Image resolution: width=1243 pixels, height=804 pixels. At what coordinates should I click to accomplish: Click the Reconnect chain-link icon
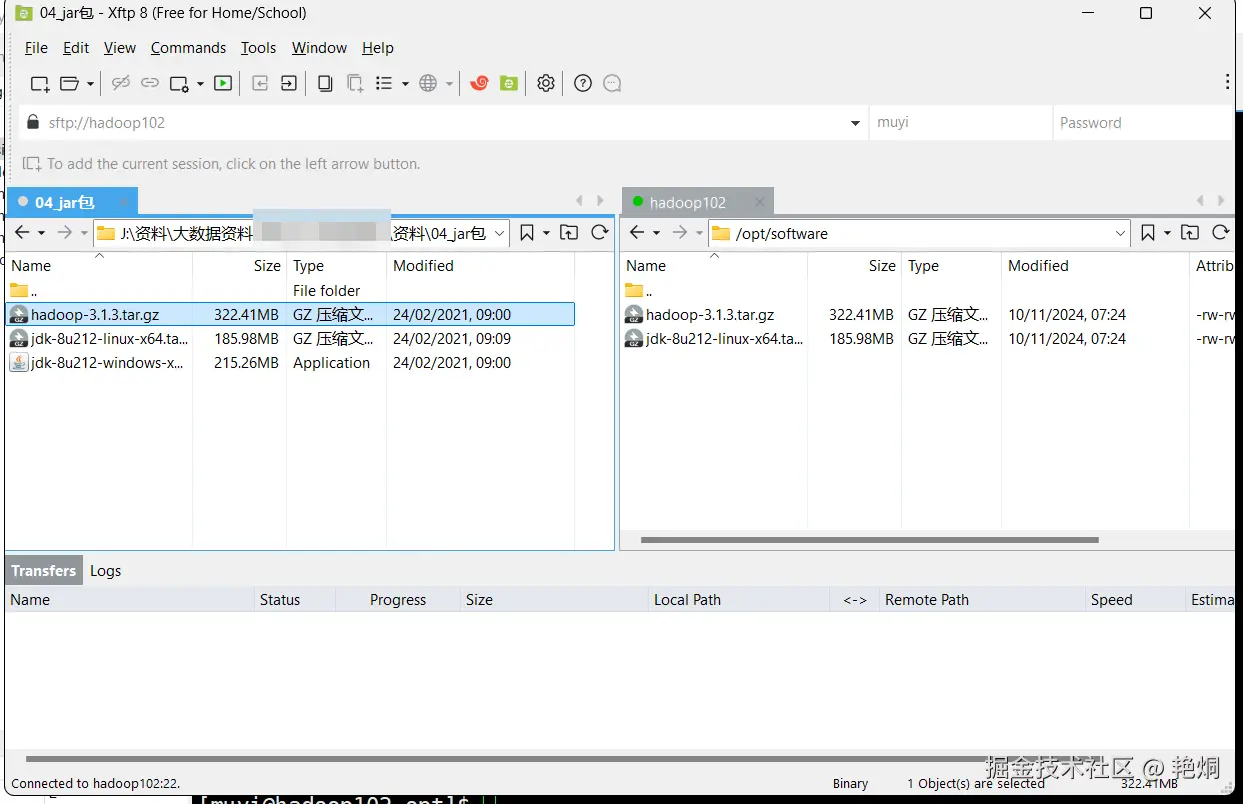point(150,84)
